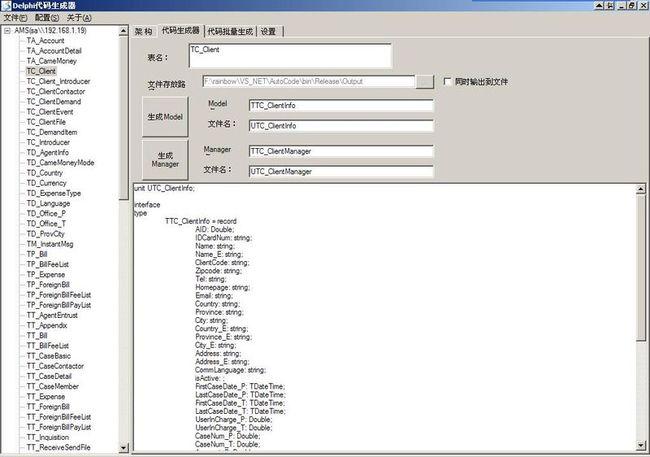The width and height of the screenshot is (650, 457).
Task: Click the tree panel scroll-up arrow
Action: 124,30
